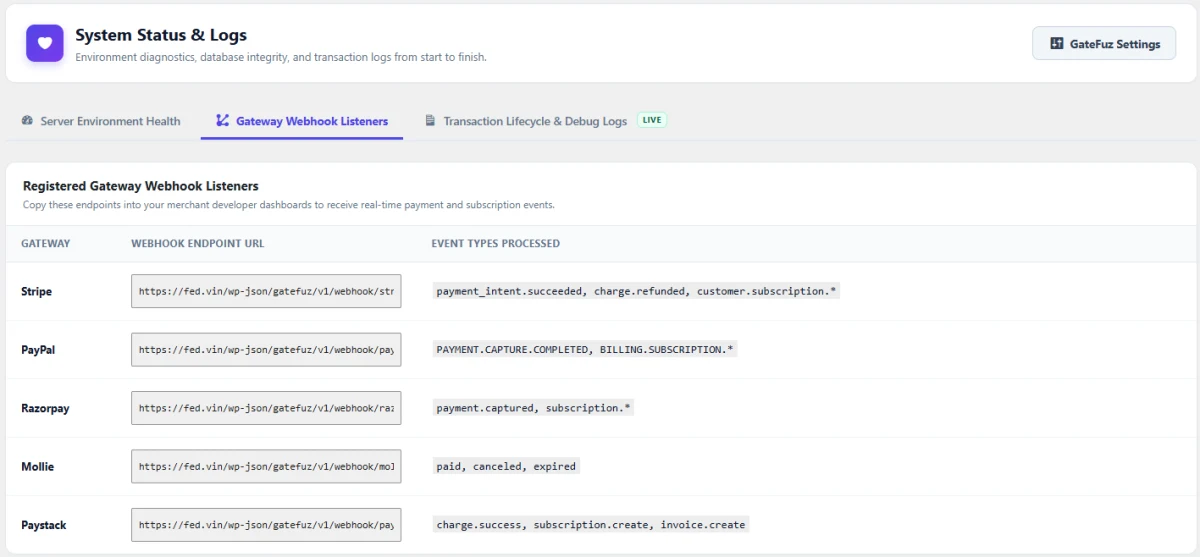Click the settings icon in GateFuz Settings button
Image resolution: width=1200 pixels, height=557 pixels.
(x=1056, y=44)
